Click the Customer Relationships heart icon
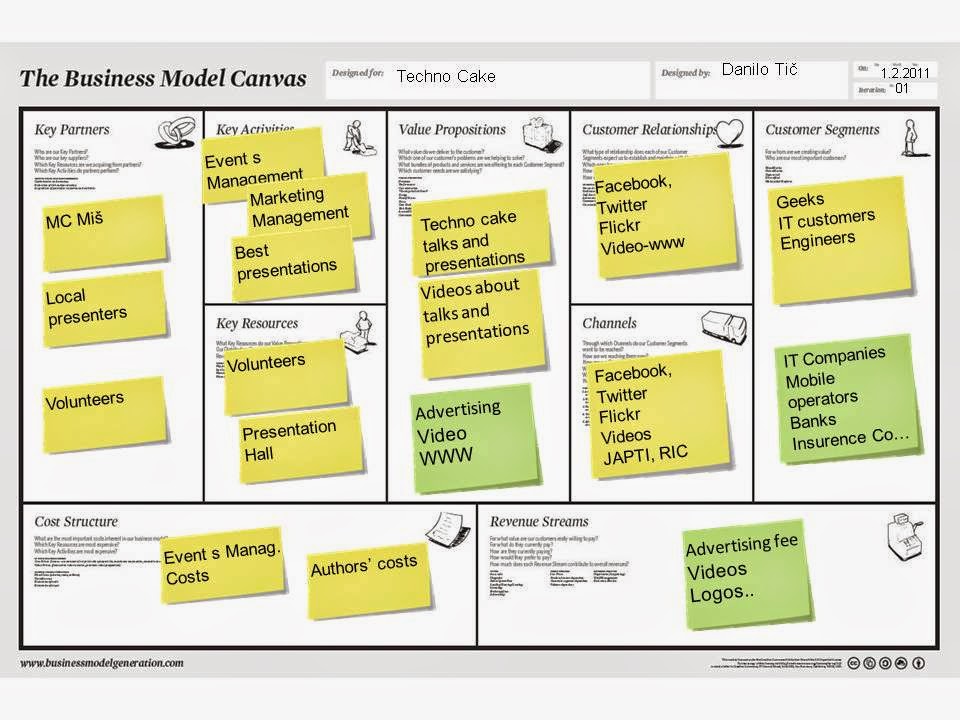960x720 pixels. coord(730,132)
